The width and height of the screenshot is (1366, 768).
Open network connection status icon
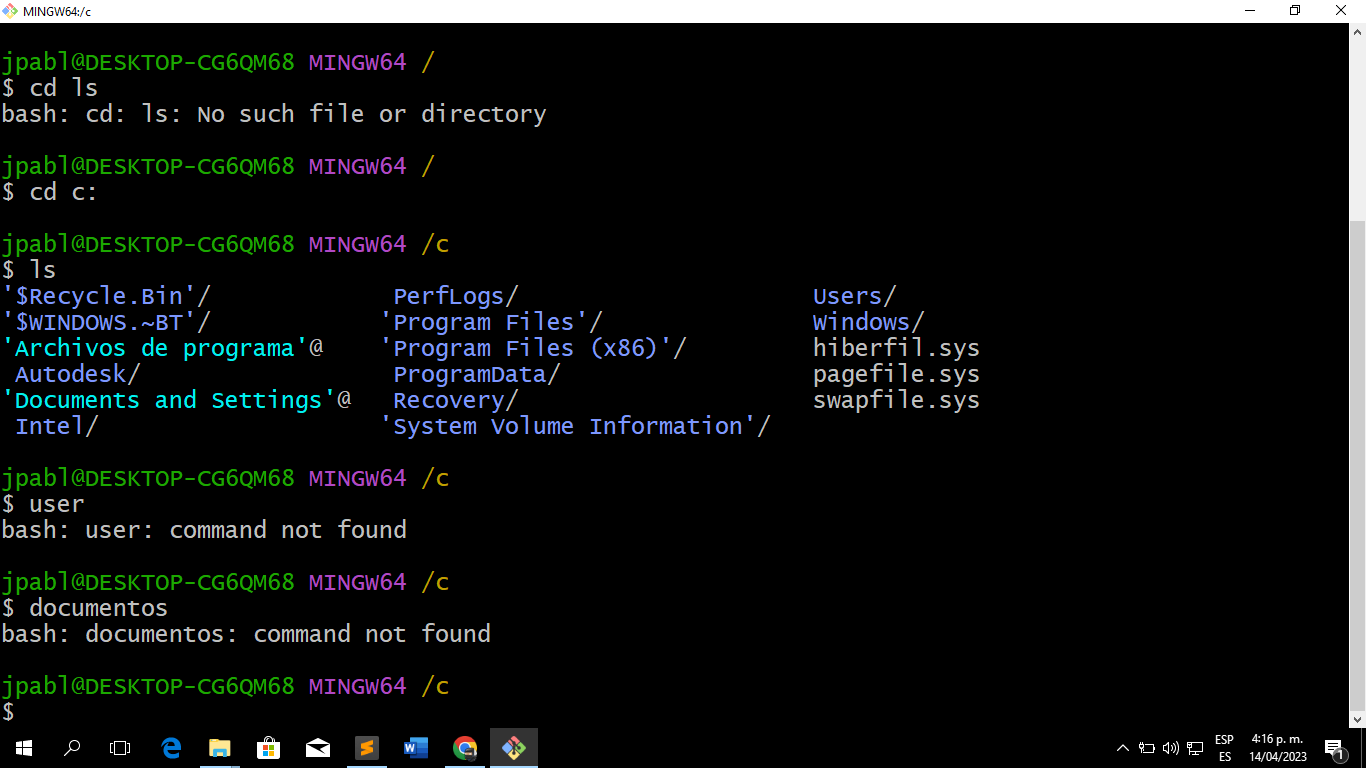click(x=1195, y=748)
